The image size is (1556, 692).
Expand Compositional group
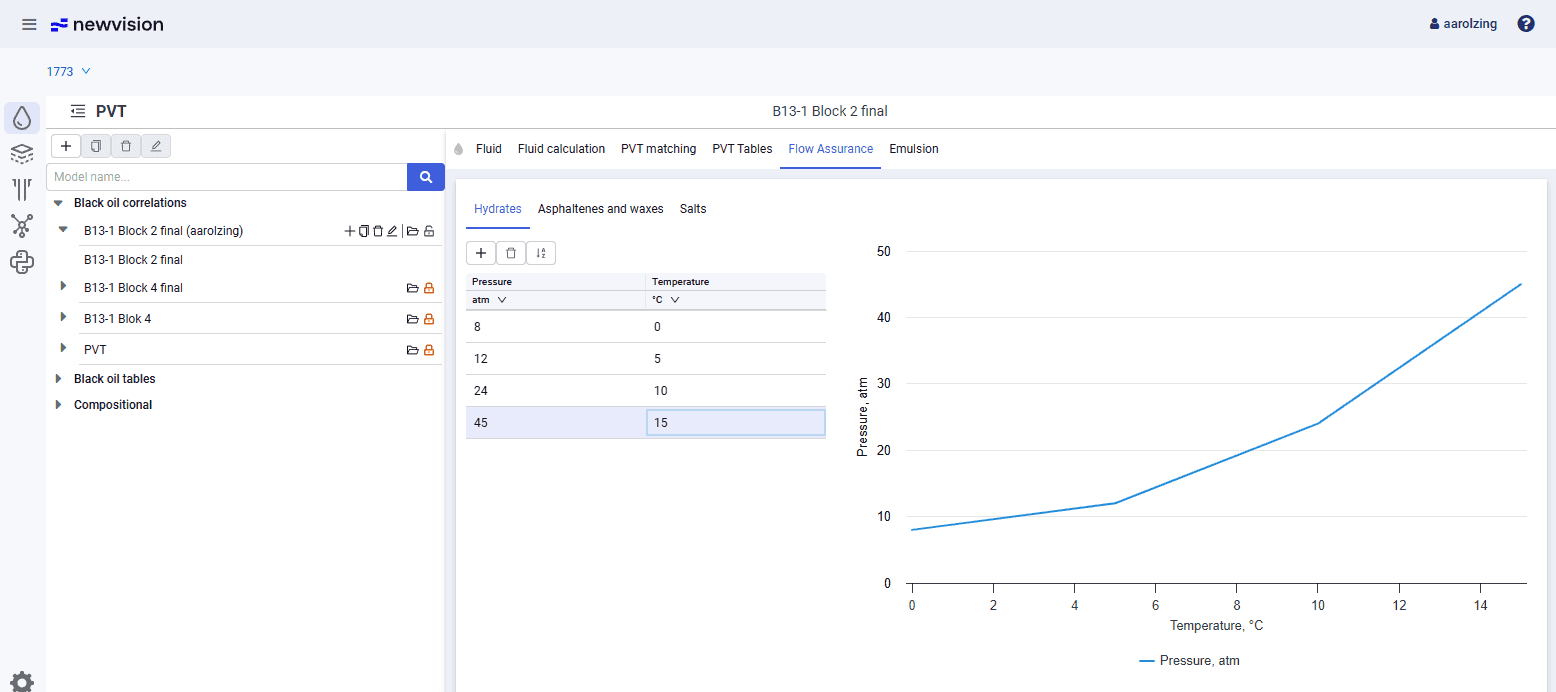click(58, 405)
